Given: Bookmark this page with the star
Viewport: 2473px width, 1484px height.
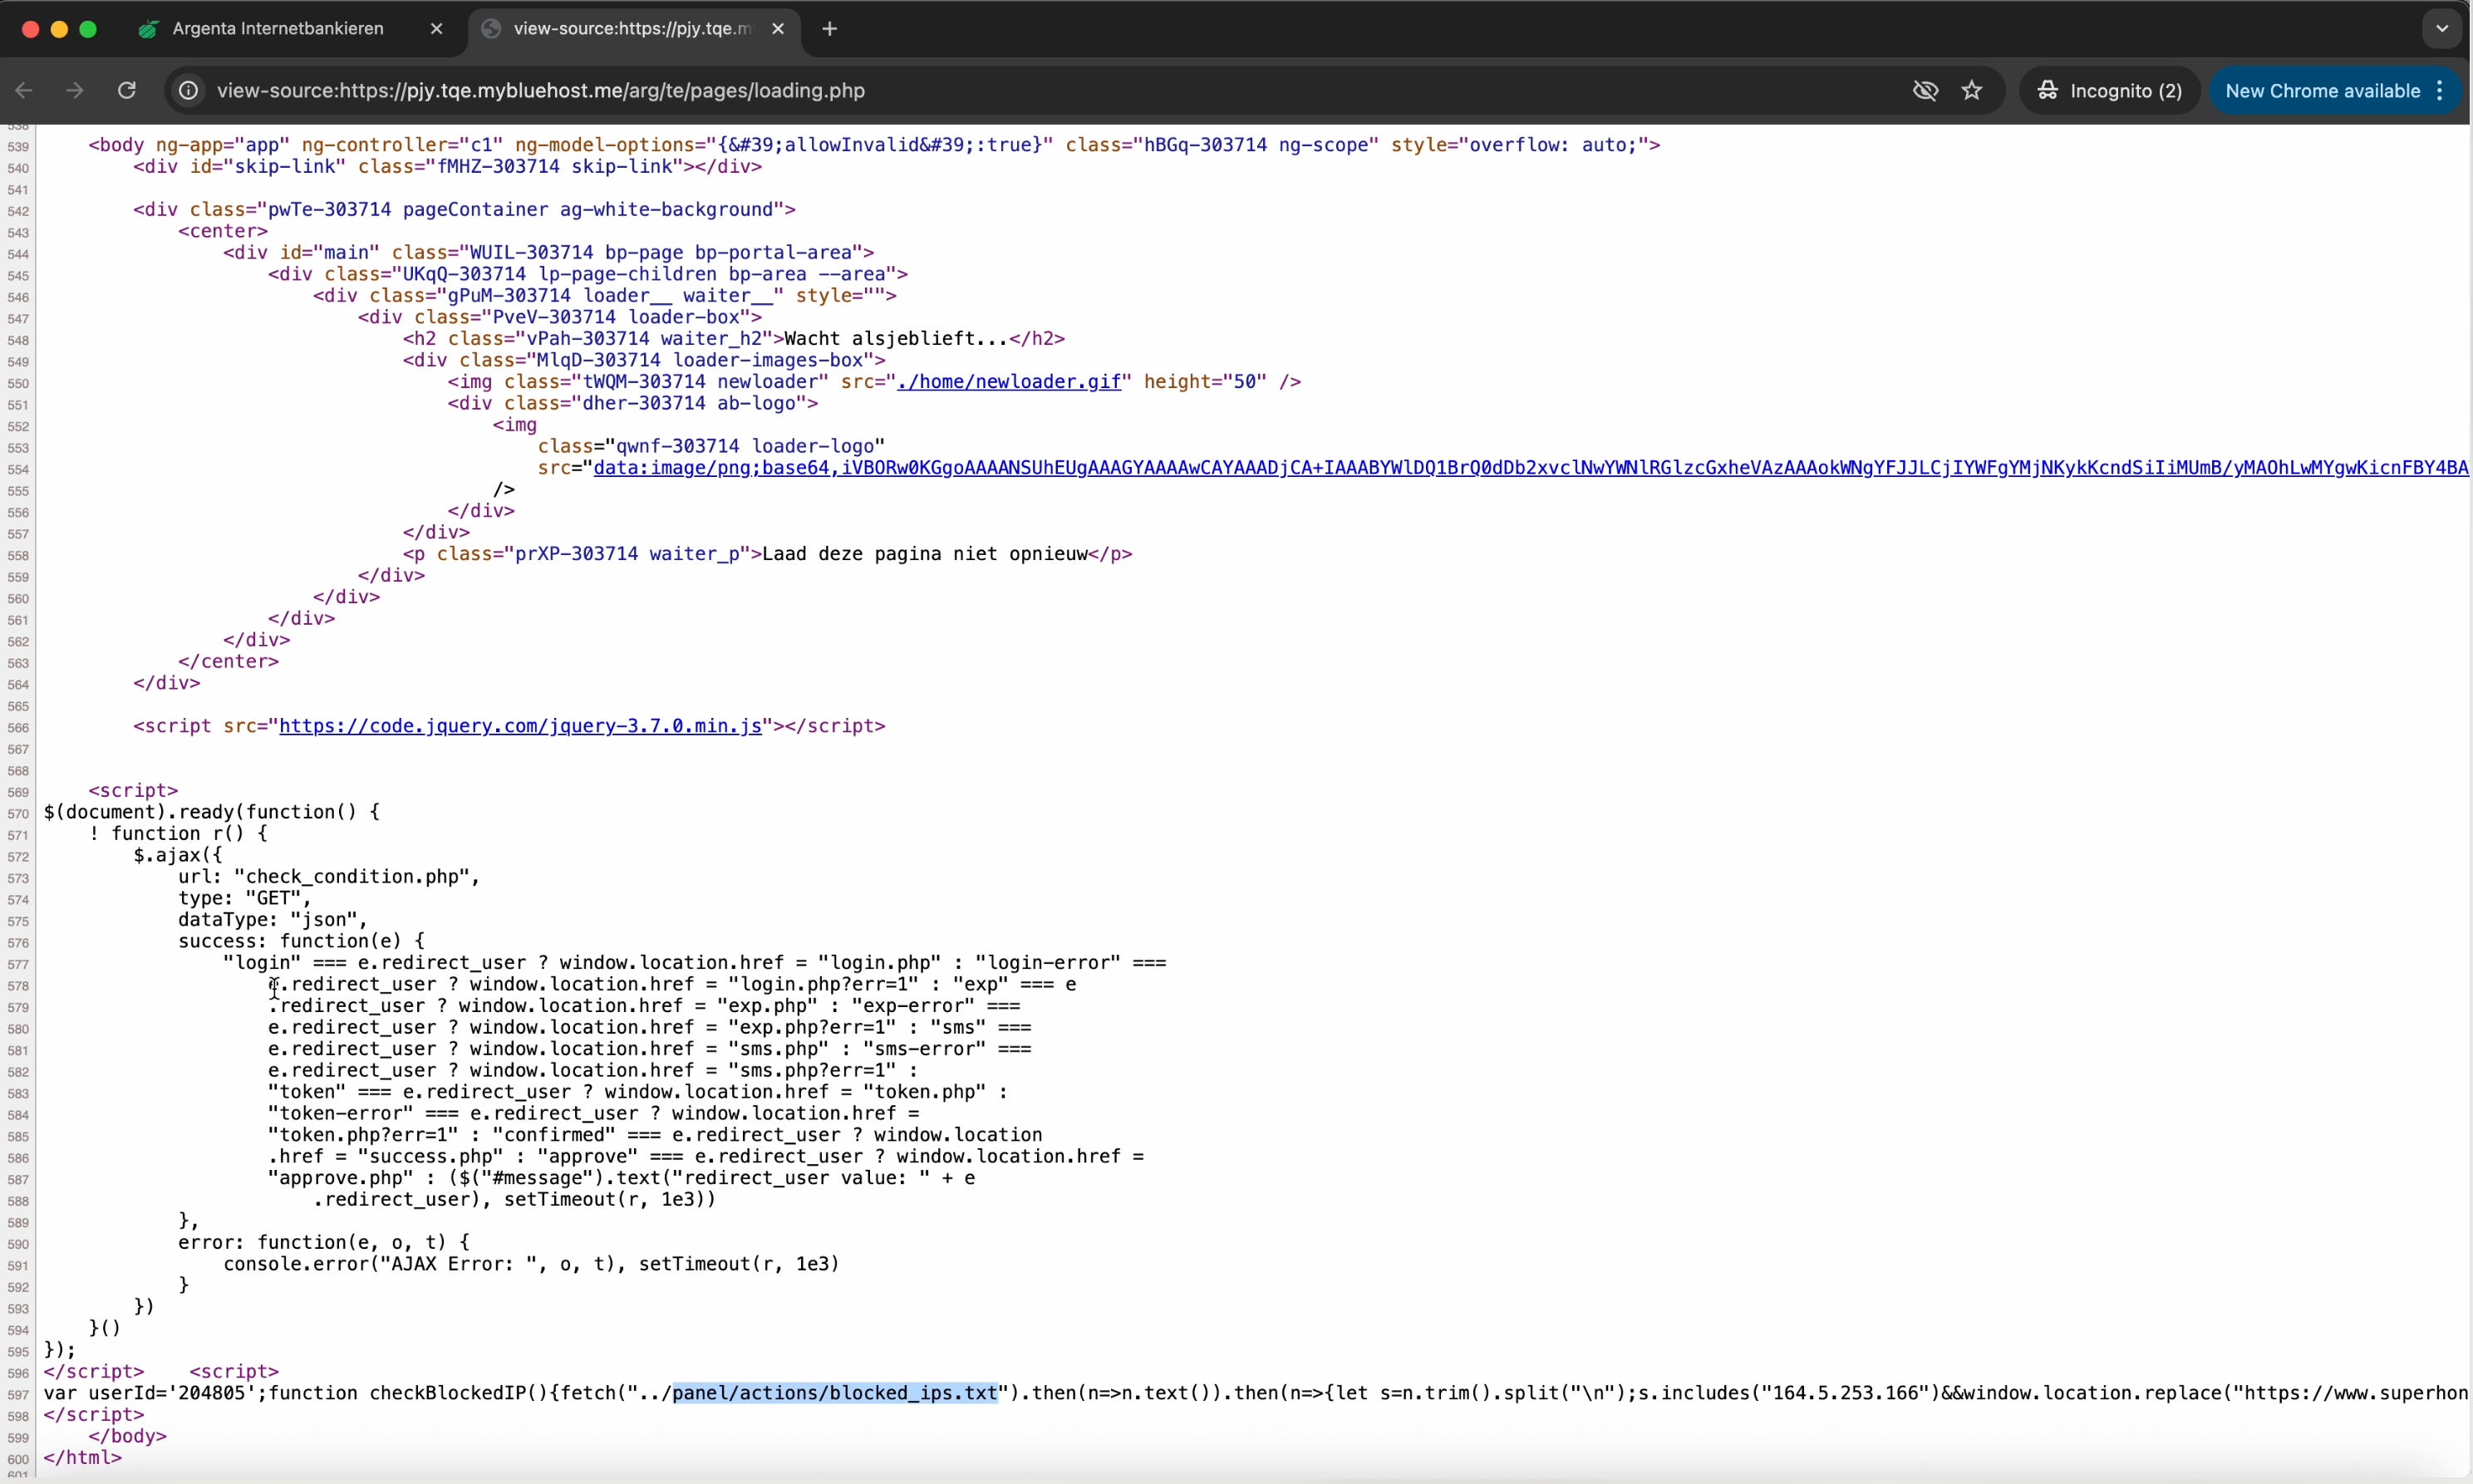Looking at the screenshot, I should (x=1972, y=91).
